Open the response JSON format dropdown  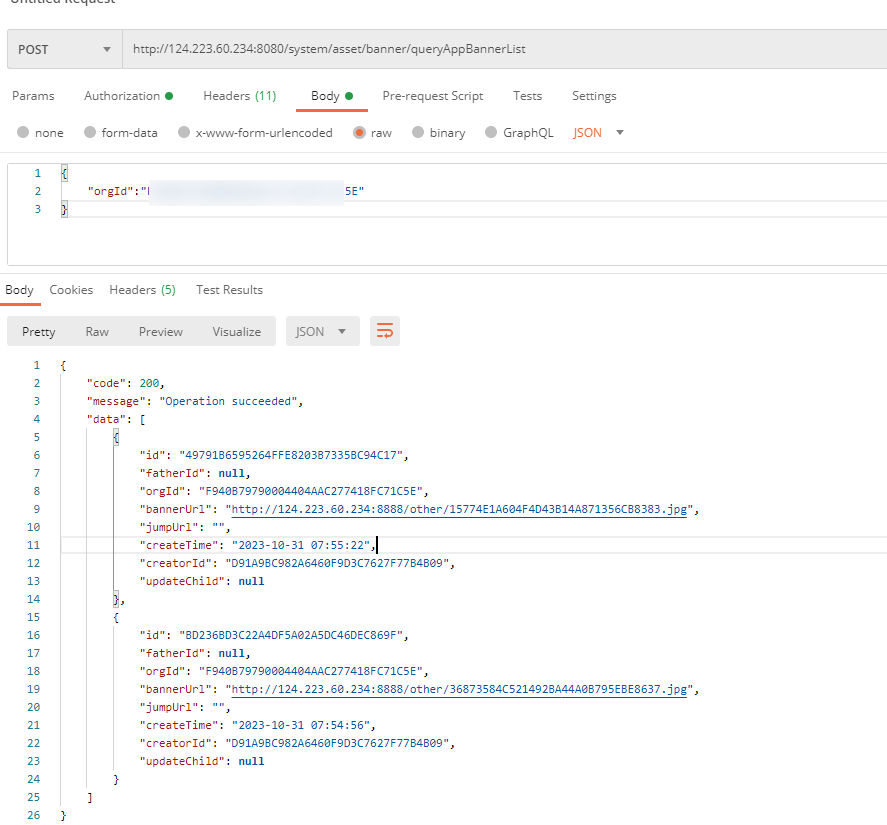tap(322, 332)
